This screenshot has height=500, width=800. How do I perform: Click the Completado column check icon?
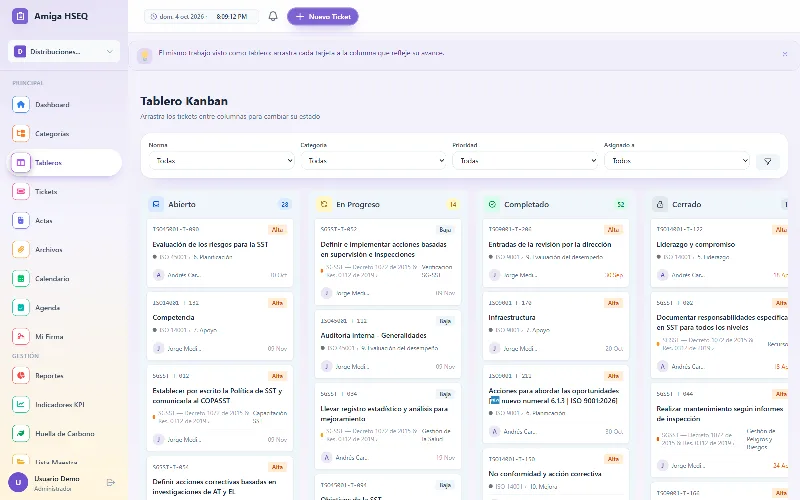tap(492, 204)
